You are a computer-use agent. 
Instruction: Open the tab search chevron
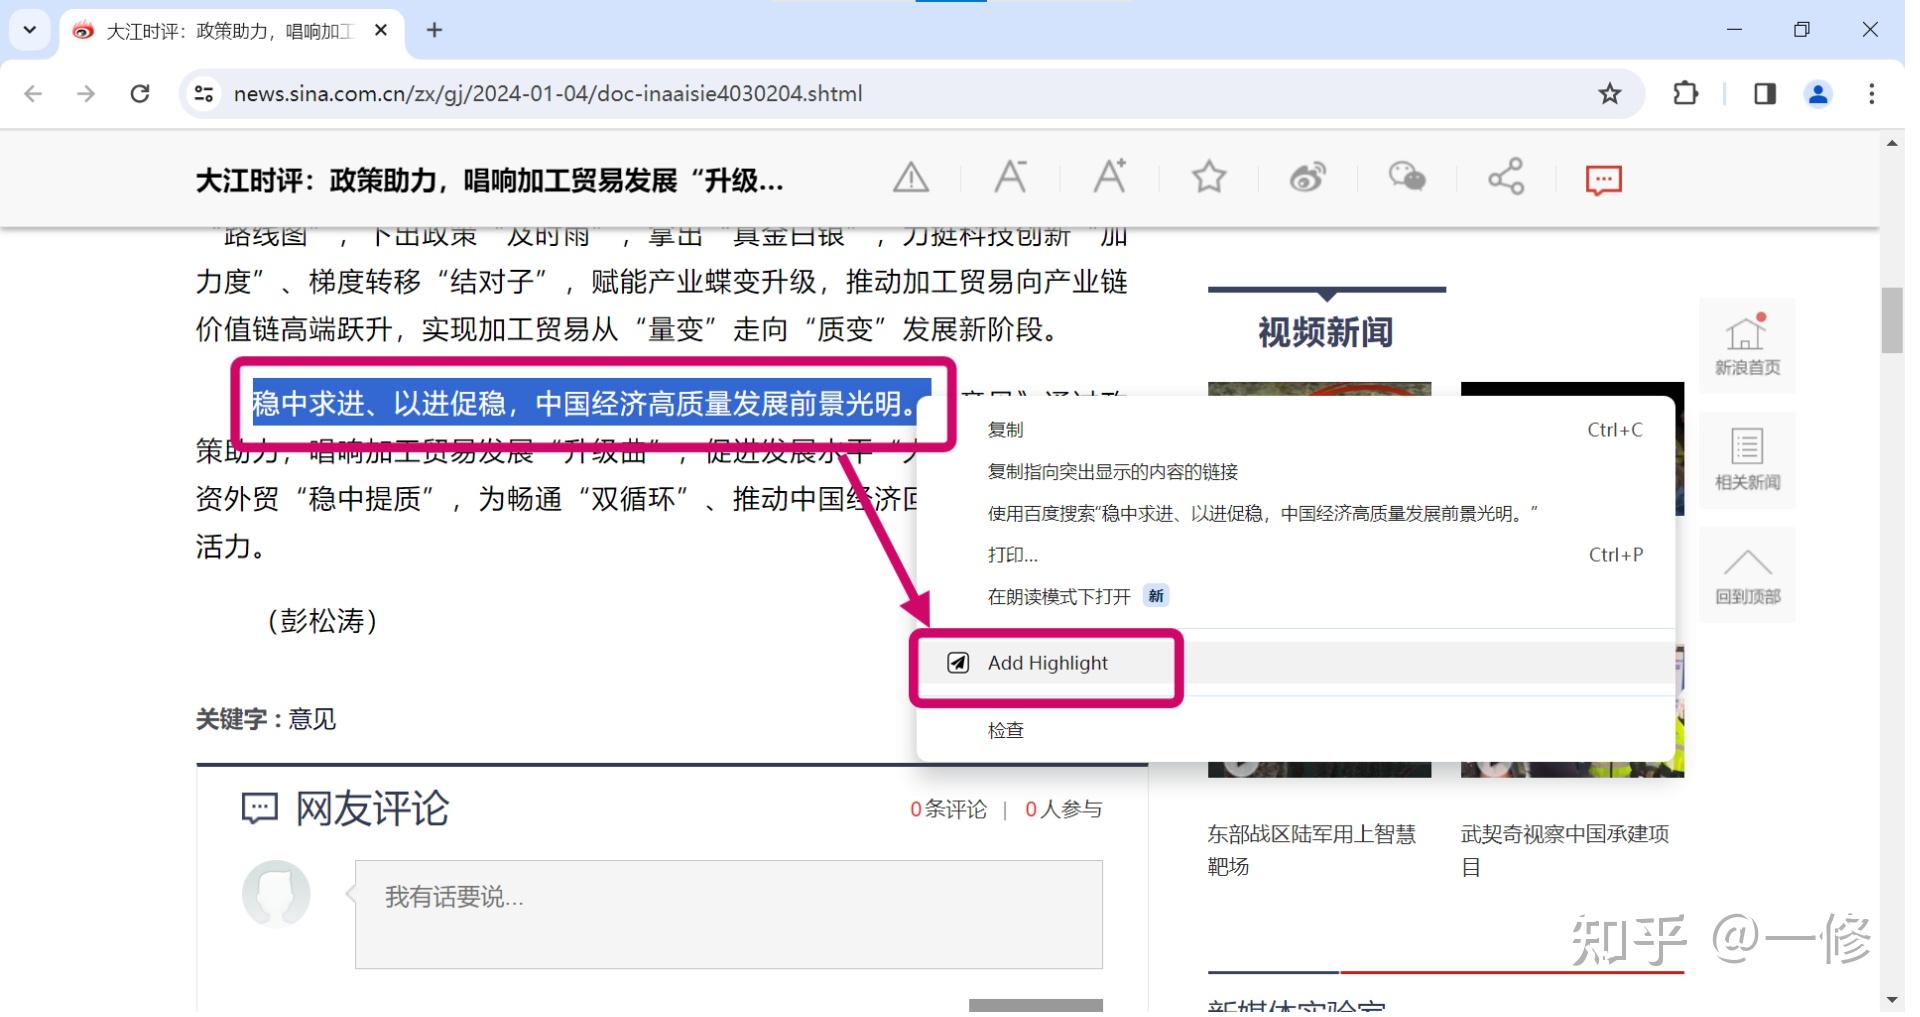pyautogui.click(x=29, y=30)
